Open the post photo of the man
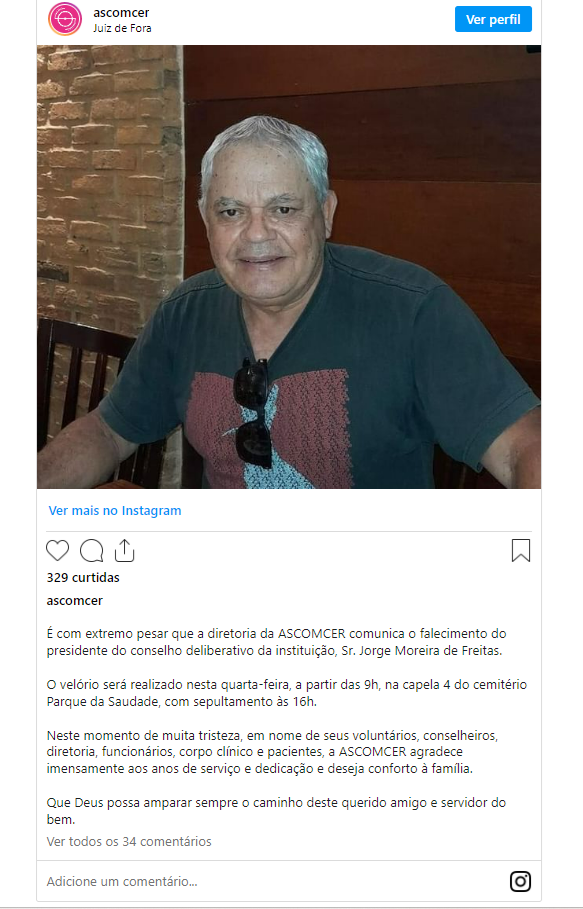This screenshot has width=583, height=909. click(289, 267)
